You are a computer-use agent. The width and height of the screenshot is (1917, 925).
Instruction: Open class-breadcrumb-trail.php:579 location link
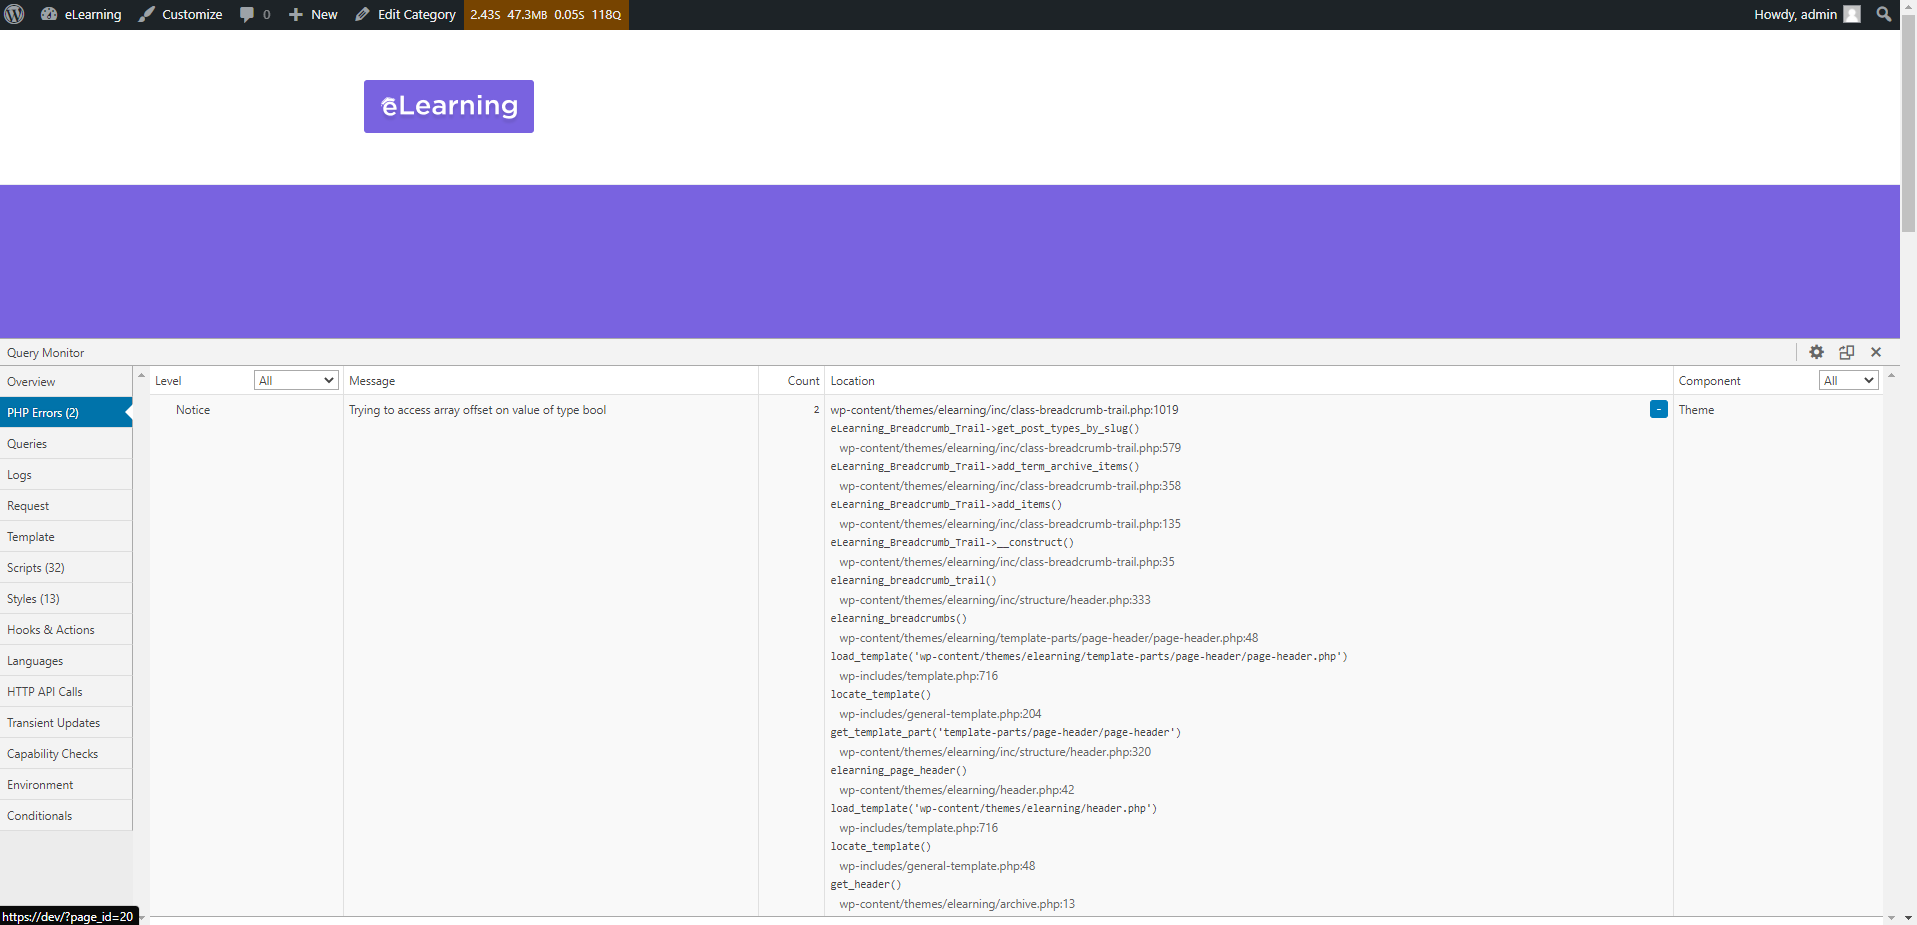(x=1010, y=448)
